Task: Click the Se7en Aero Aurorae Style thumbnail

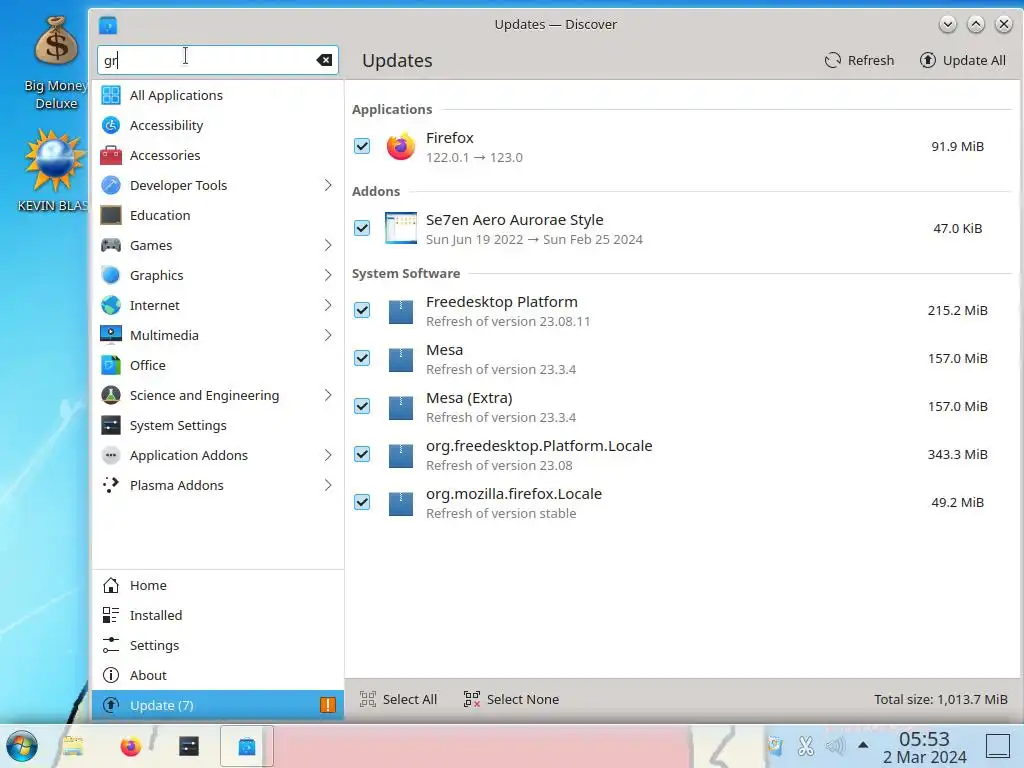Action: coord(400,228)
